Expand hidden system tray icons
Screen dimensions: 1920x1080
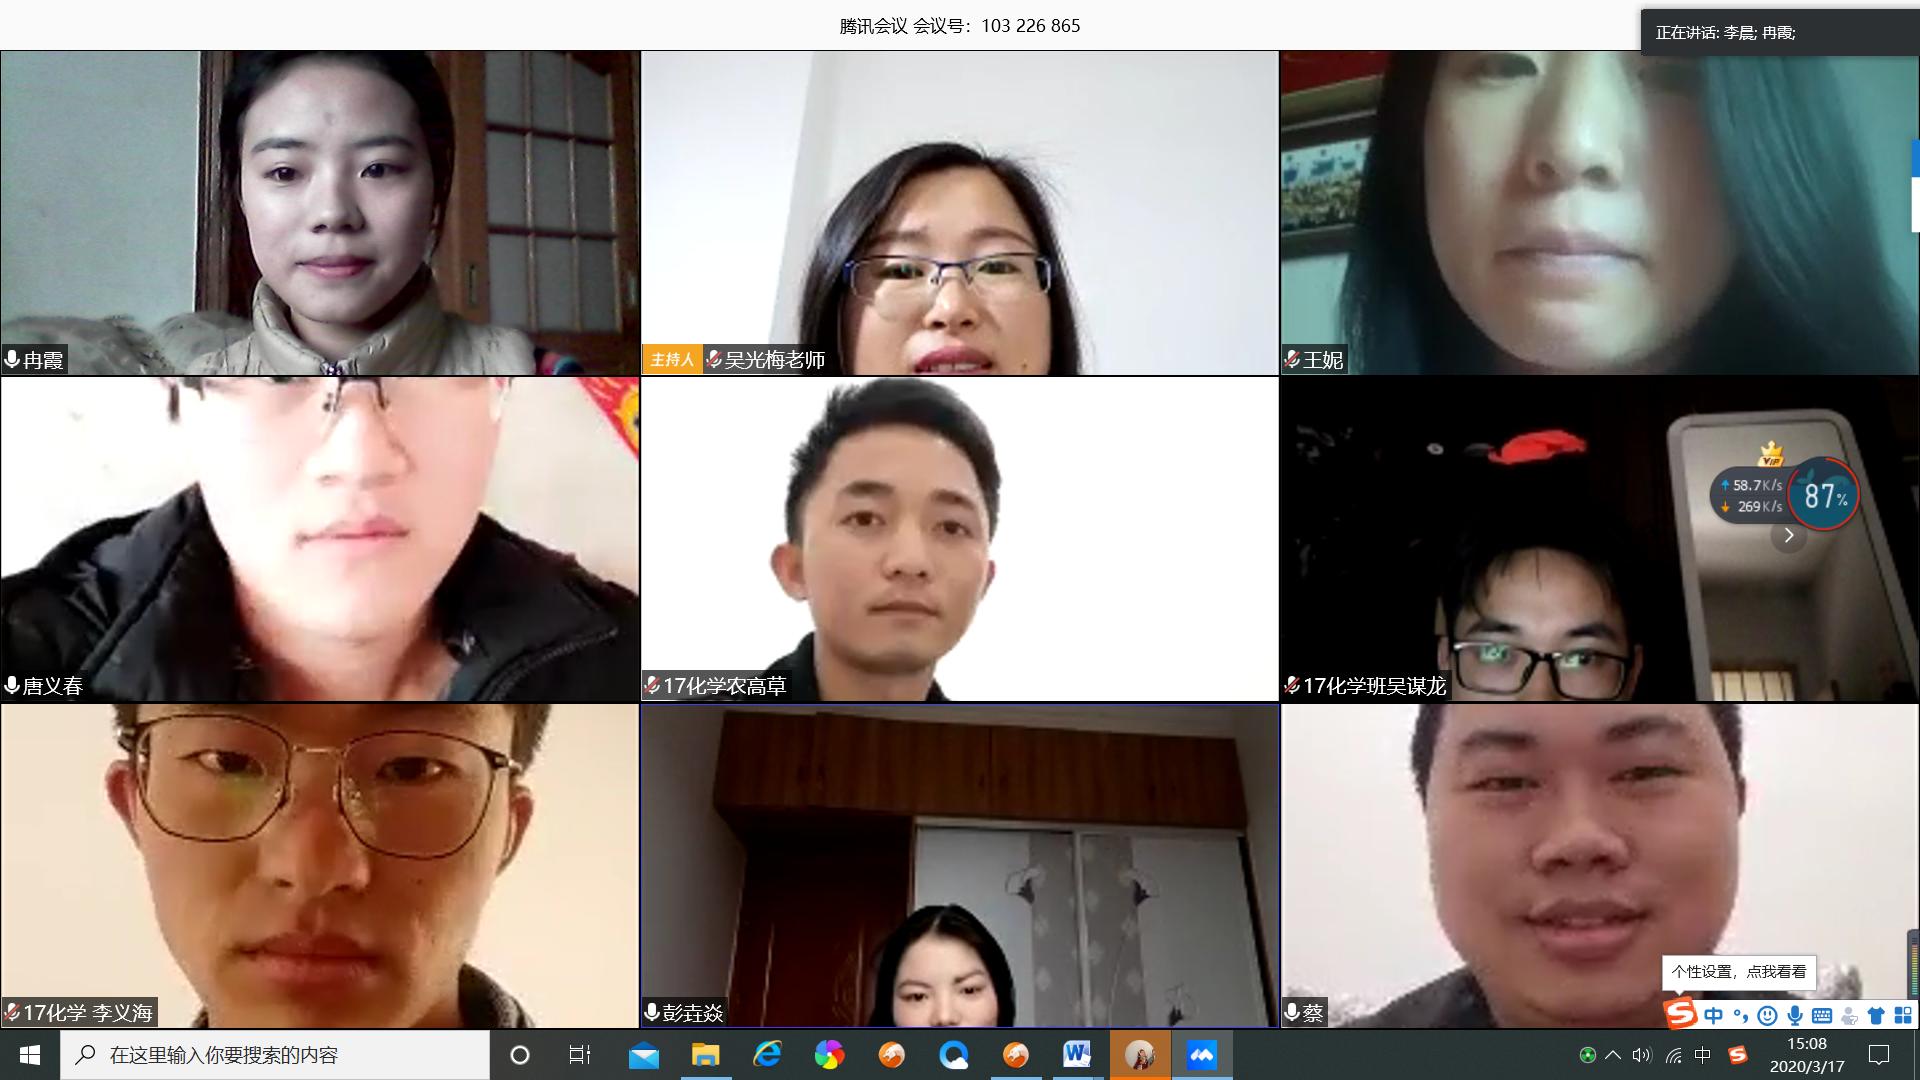[x=1613, y=1055]
